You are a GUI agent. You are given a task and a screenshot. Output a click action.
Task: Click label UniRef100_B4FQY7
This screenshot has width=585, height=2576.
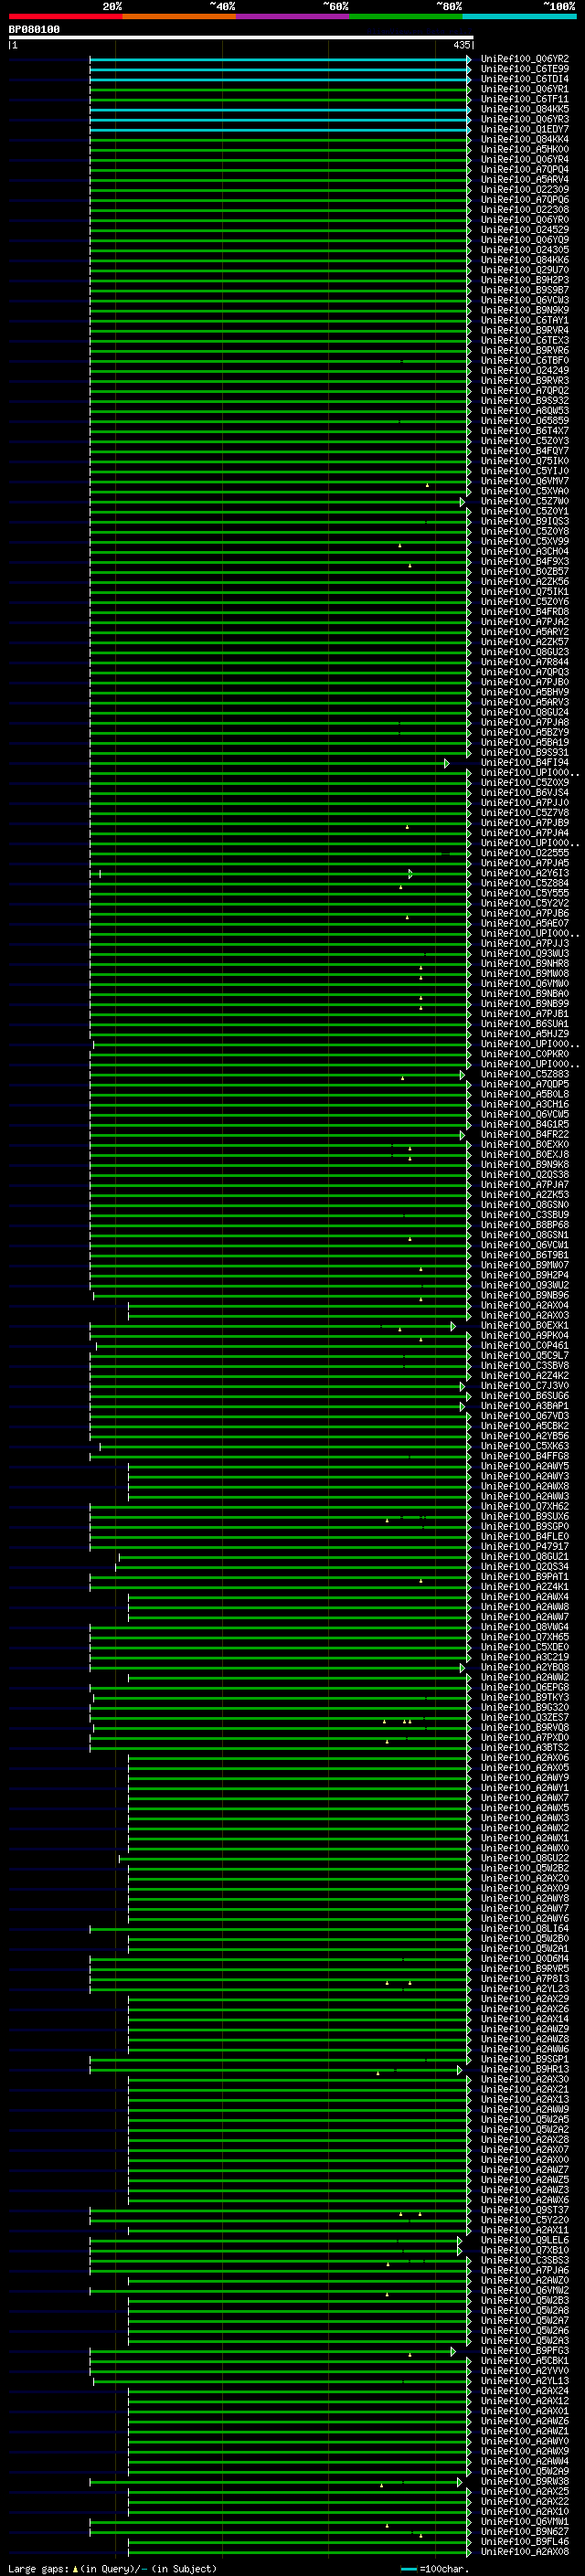point(524,451)
